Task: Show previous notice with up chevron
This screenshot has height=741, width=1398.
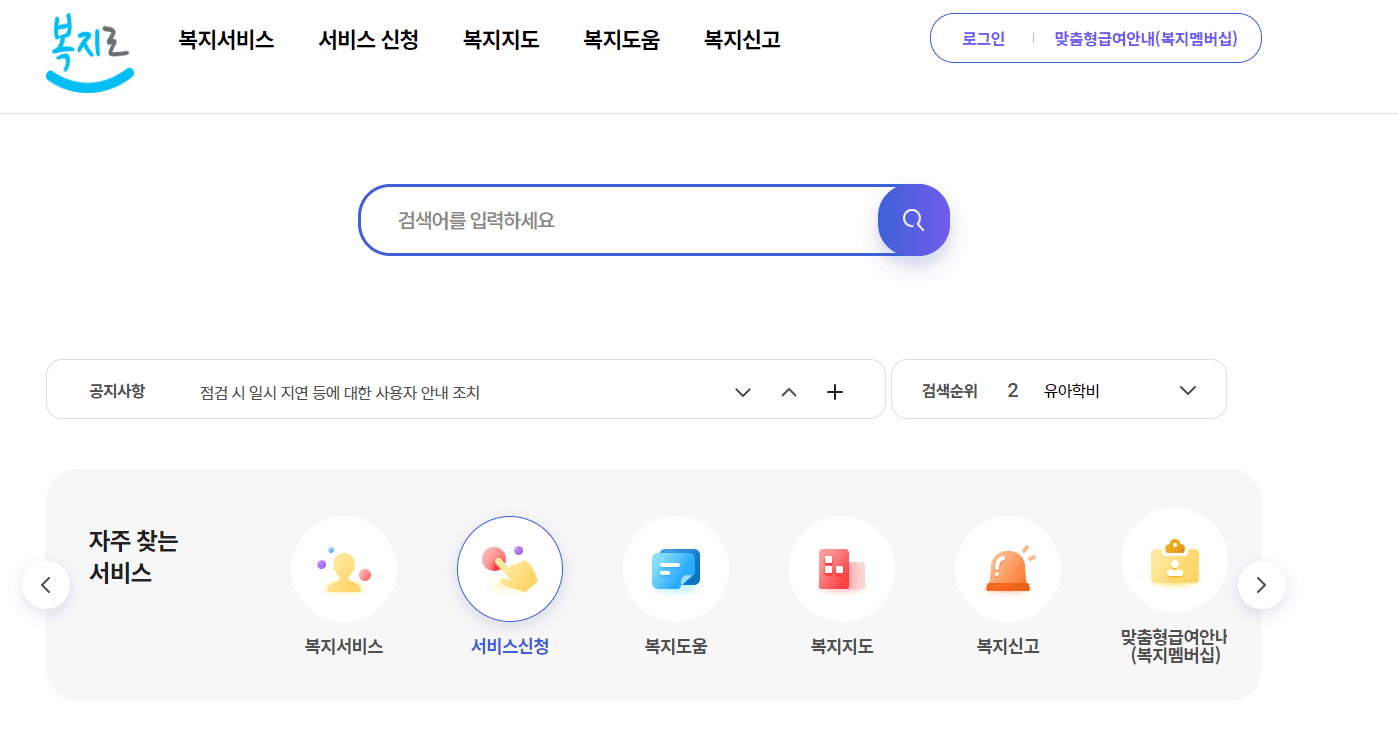Action: click(x=789, y=392)
